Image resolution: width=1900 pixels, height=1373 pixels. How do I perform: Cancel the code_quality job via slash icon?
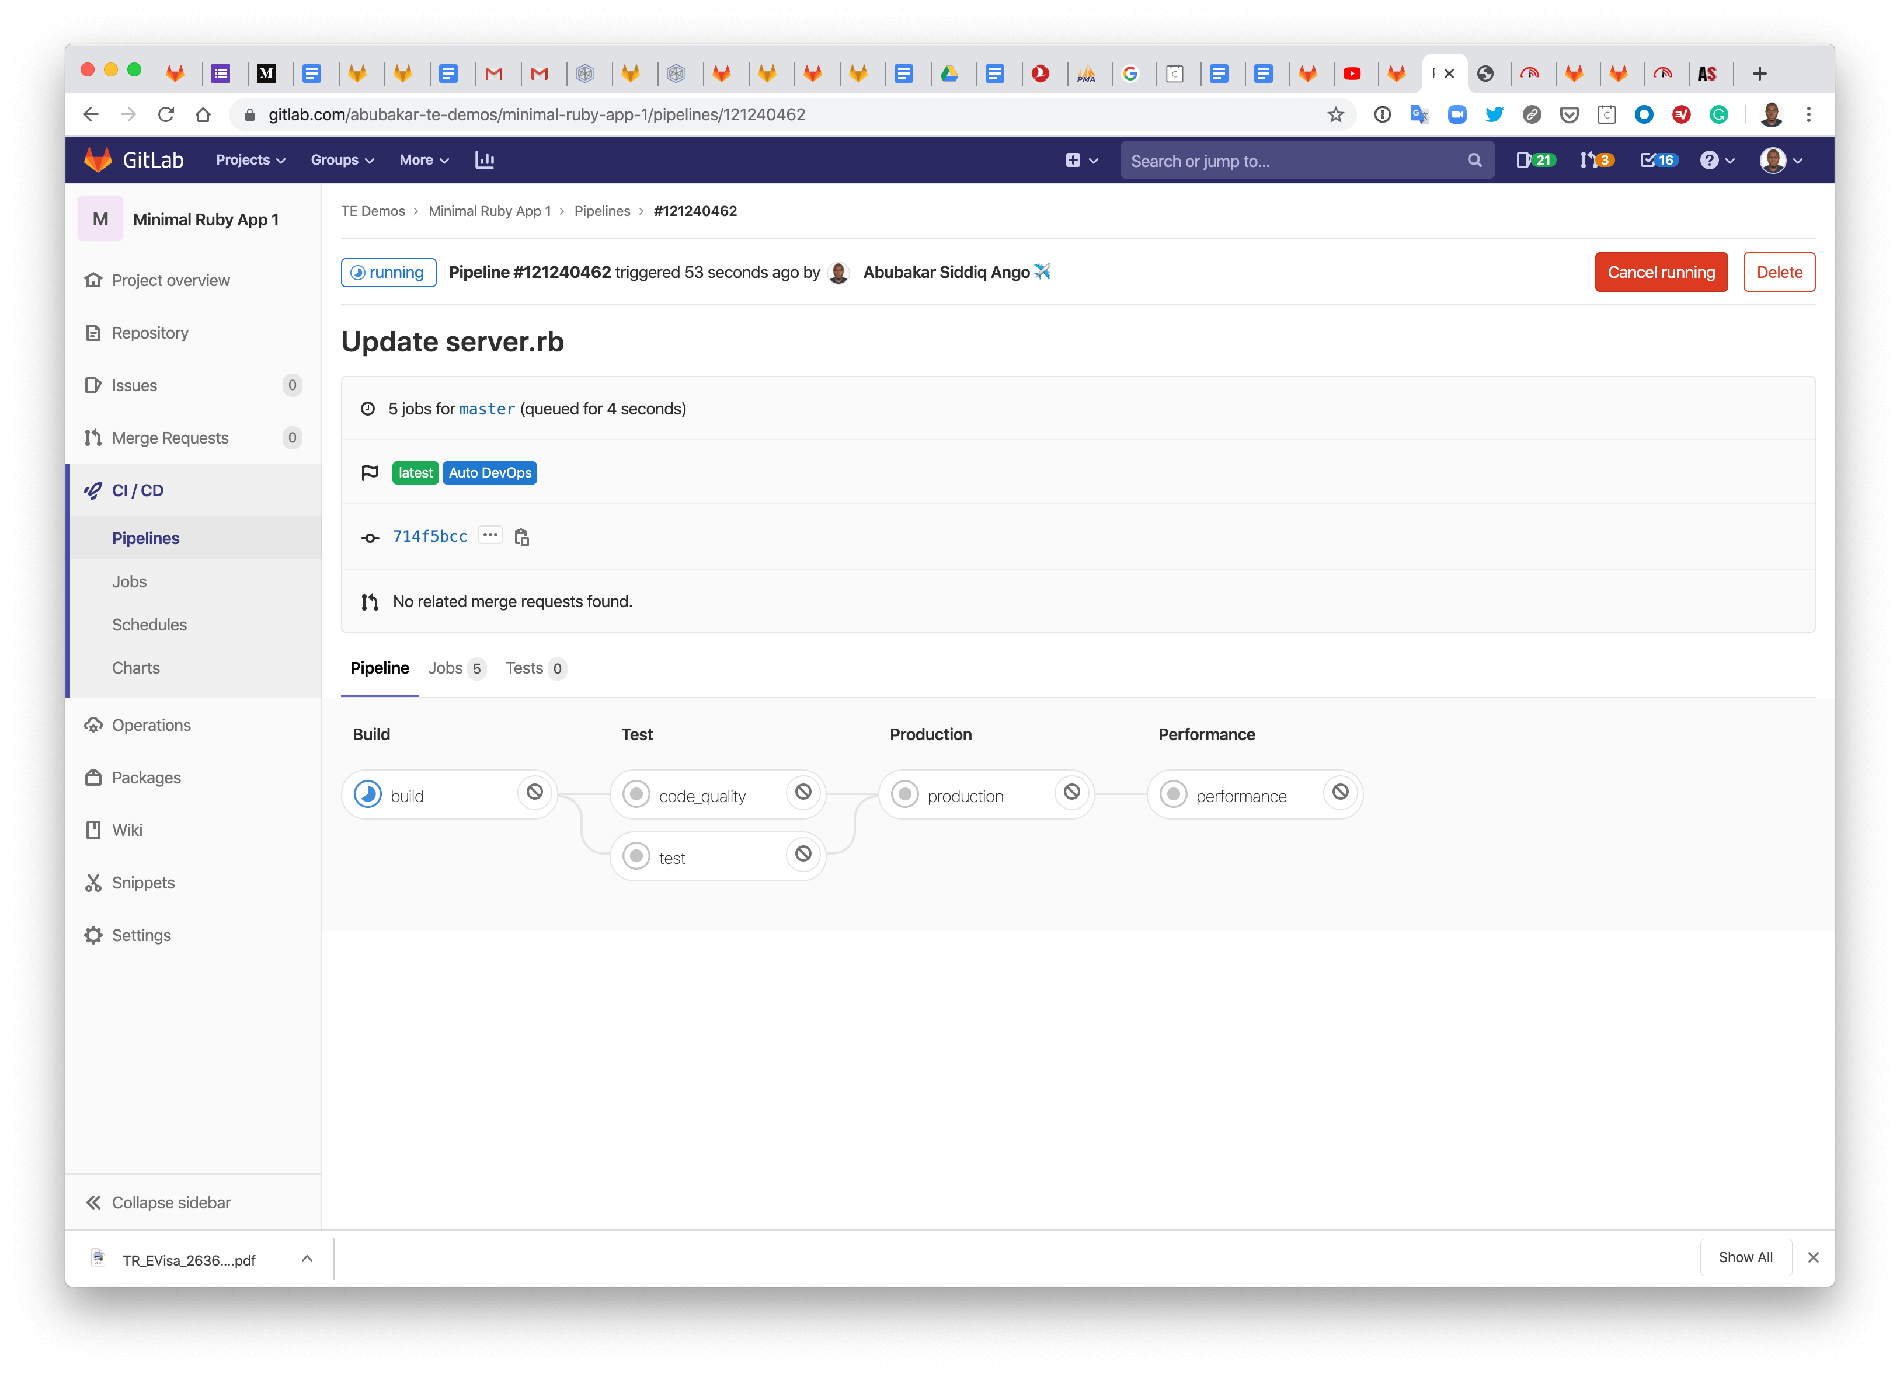pos(804,792)
